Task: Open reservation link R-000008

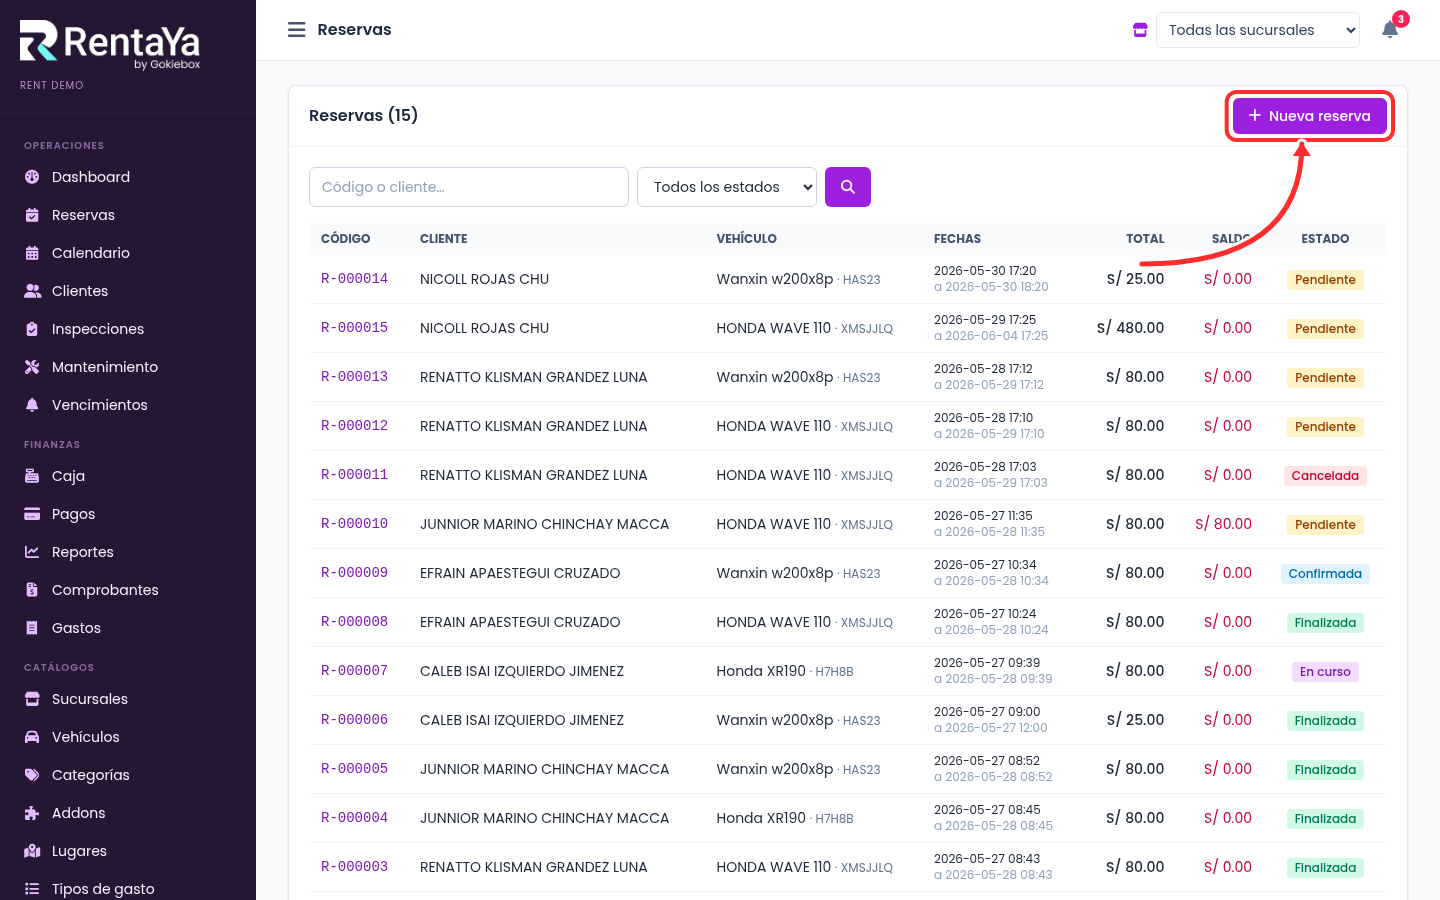Action: click(x=354, y=622)
